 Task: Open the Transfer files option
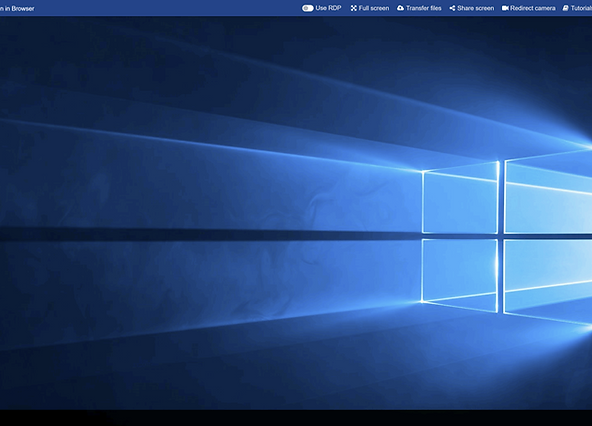click(419, 8)
